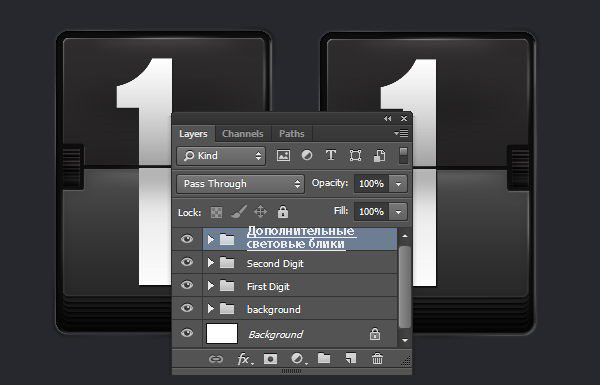Viewport: 600px width, 385px height.
Task: Switch to the Paths tab
Action: (292, 134)
